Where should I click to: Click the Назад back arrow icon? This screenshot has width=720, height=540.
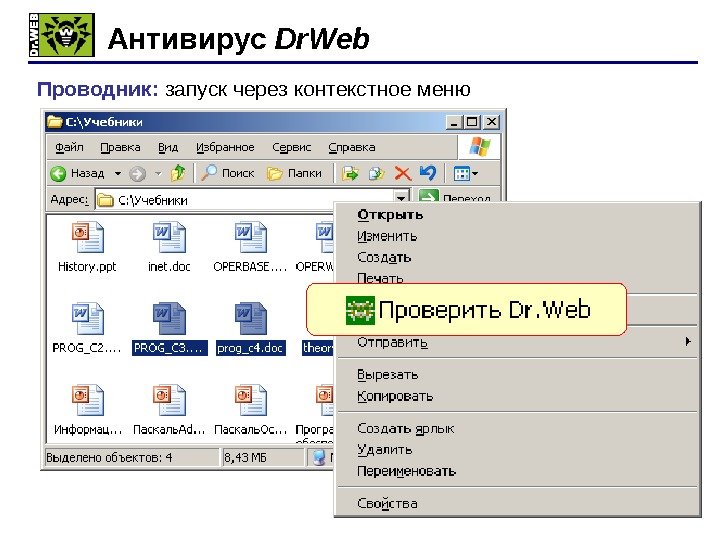(58, 174)
